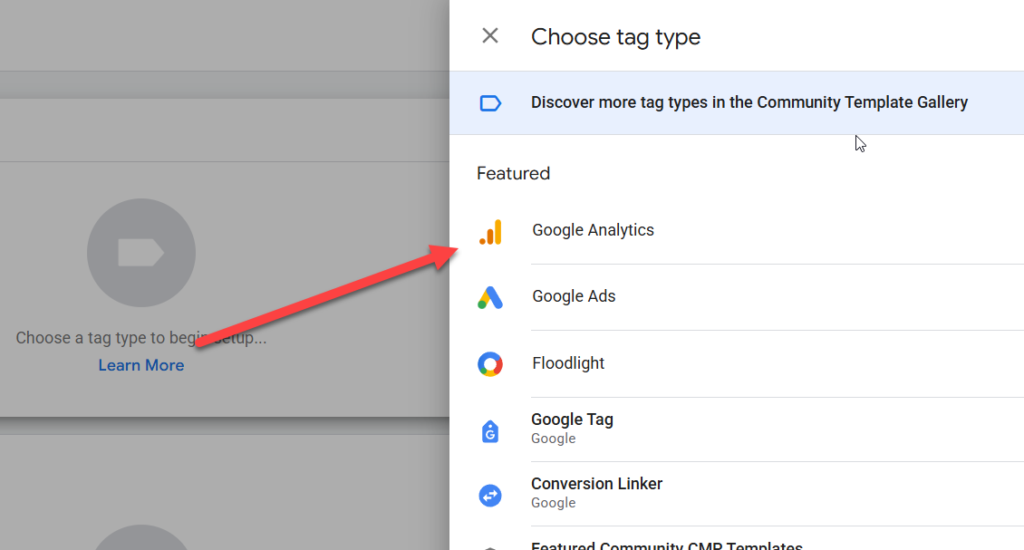The height and width of the screenshot is (550, 1024).
Task: Select the Google Tag label
Action: pos(572,420)
